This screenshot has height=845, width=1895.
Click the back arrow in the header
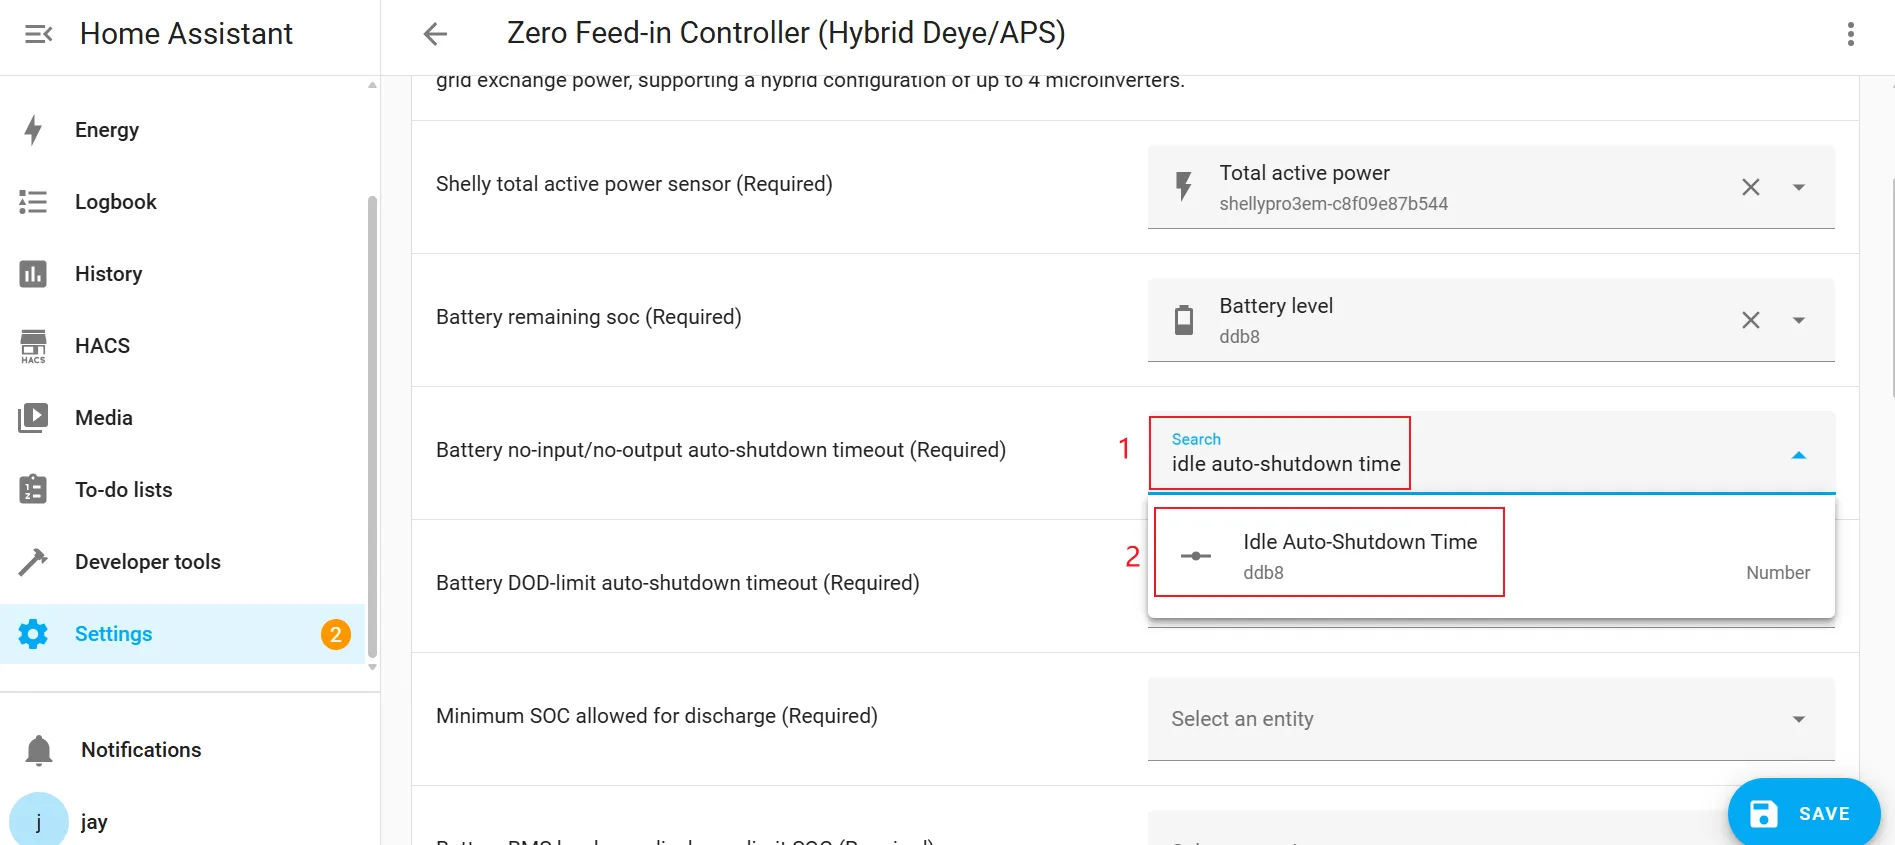[435, 34]
